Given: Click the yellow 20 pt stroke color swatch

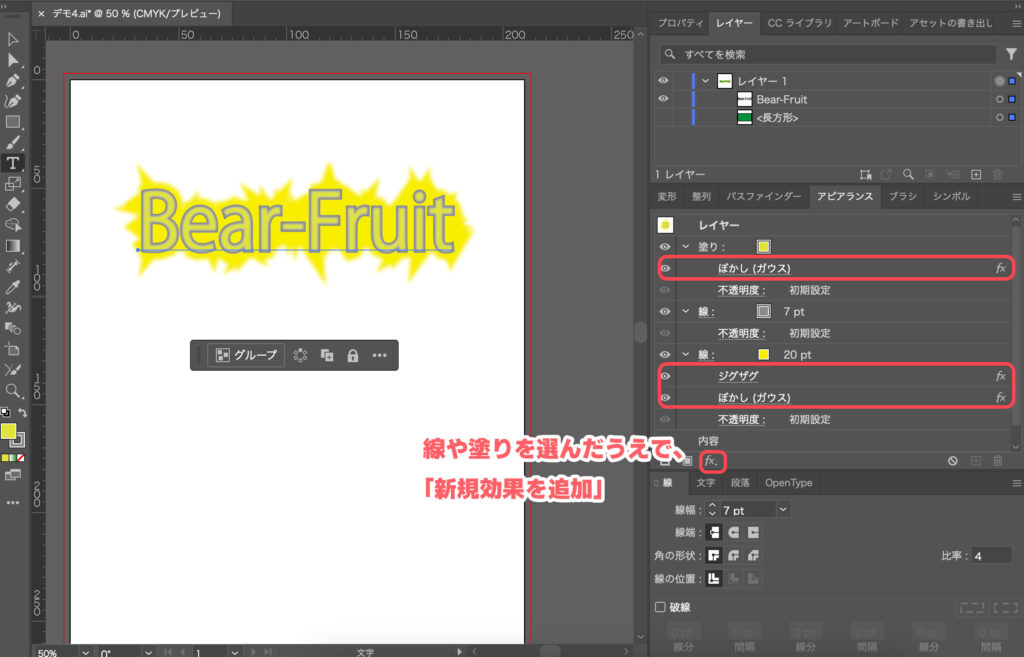Looking at the screenshot, I should click(x=763, y=355).
